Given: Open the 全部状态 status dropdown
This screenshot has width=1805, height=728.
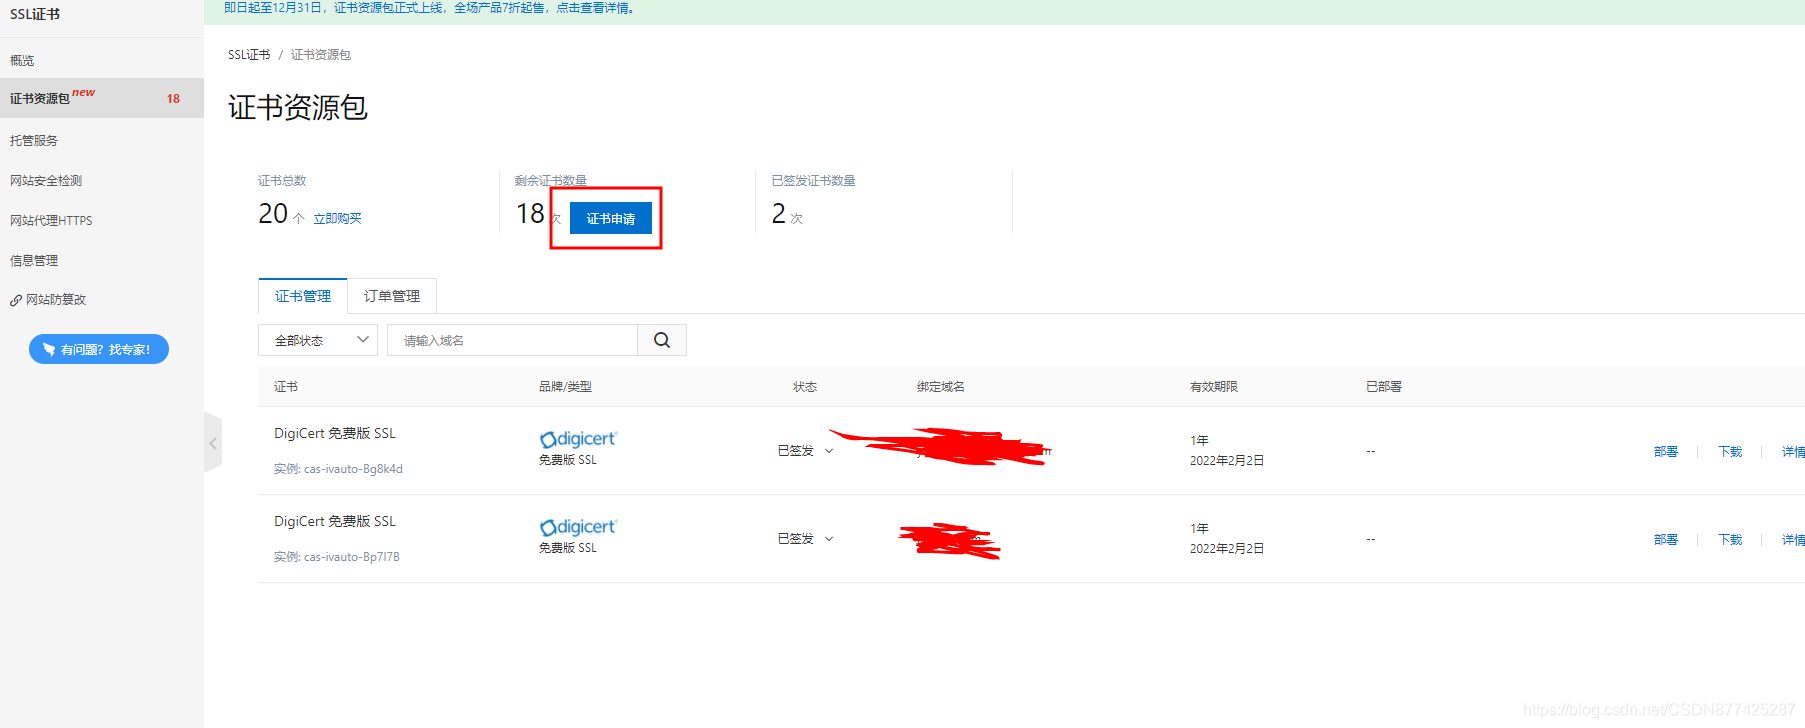Looking at the screenshot, I should [318, 340].
